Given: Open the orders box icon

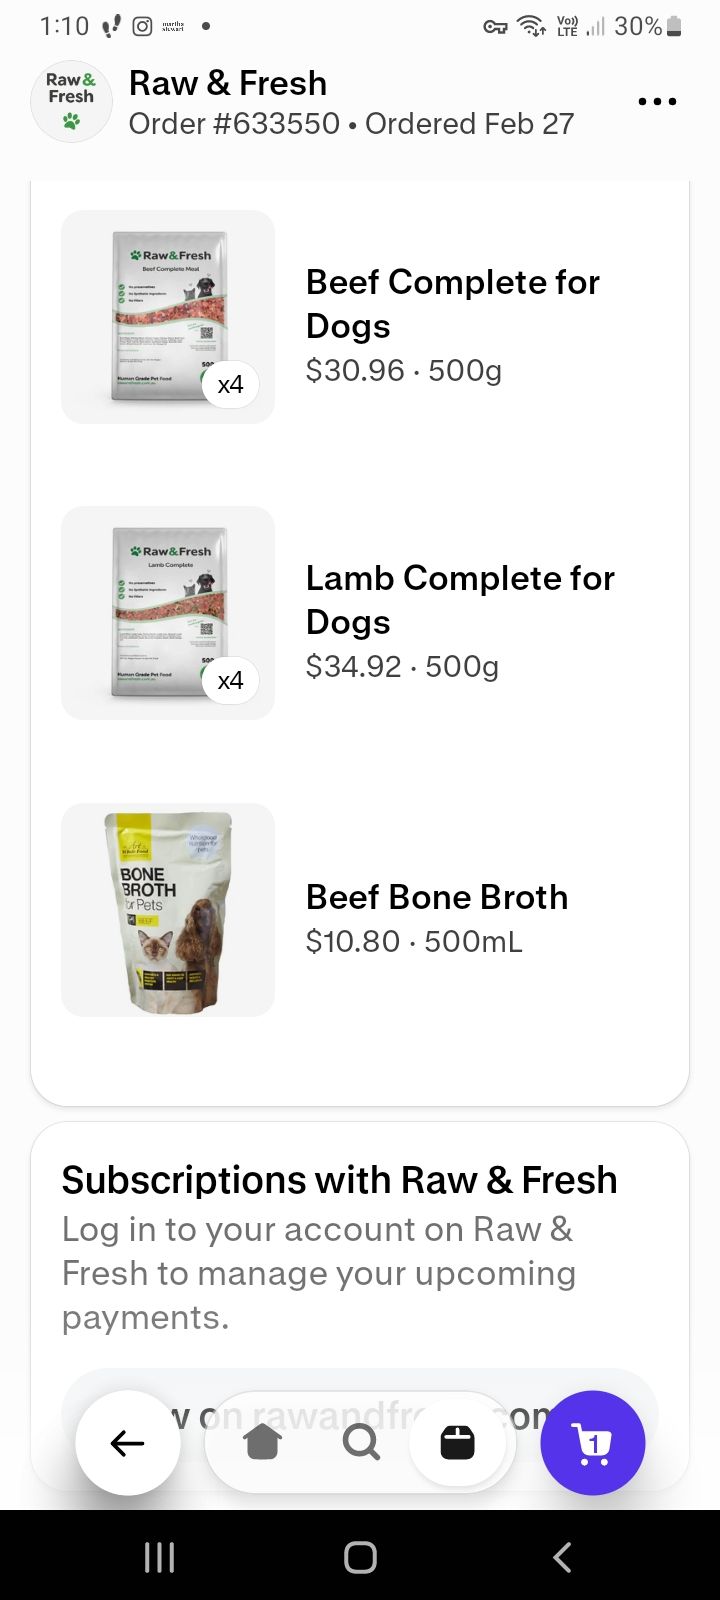Looking at the screenshot, I should point(458,1442).
